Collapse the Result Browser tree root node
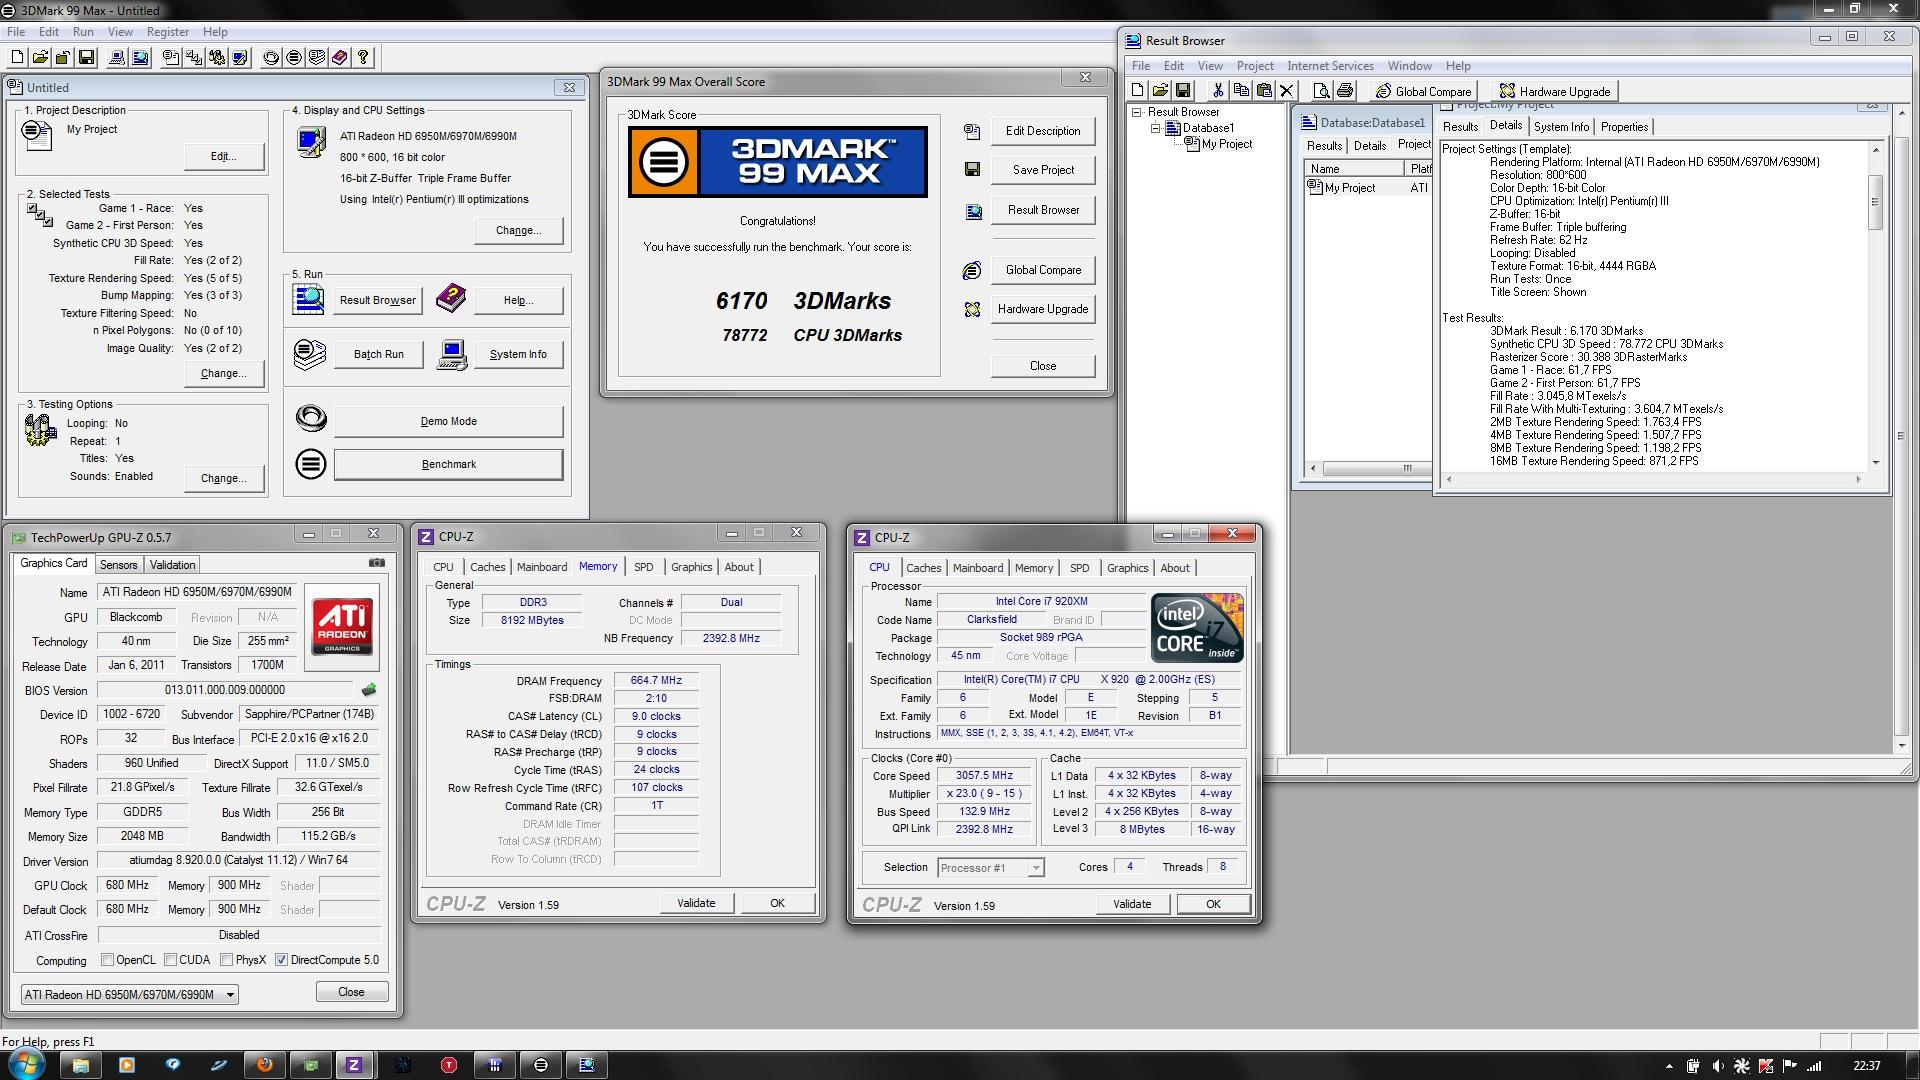The width and height of the screenshot is (1920, 1080). click(1137, 112)
